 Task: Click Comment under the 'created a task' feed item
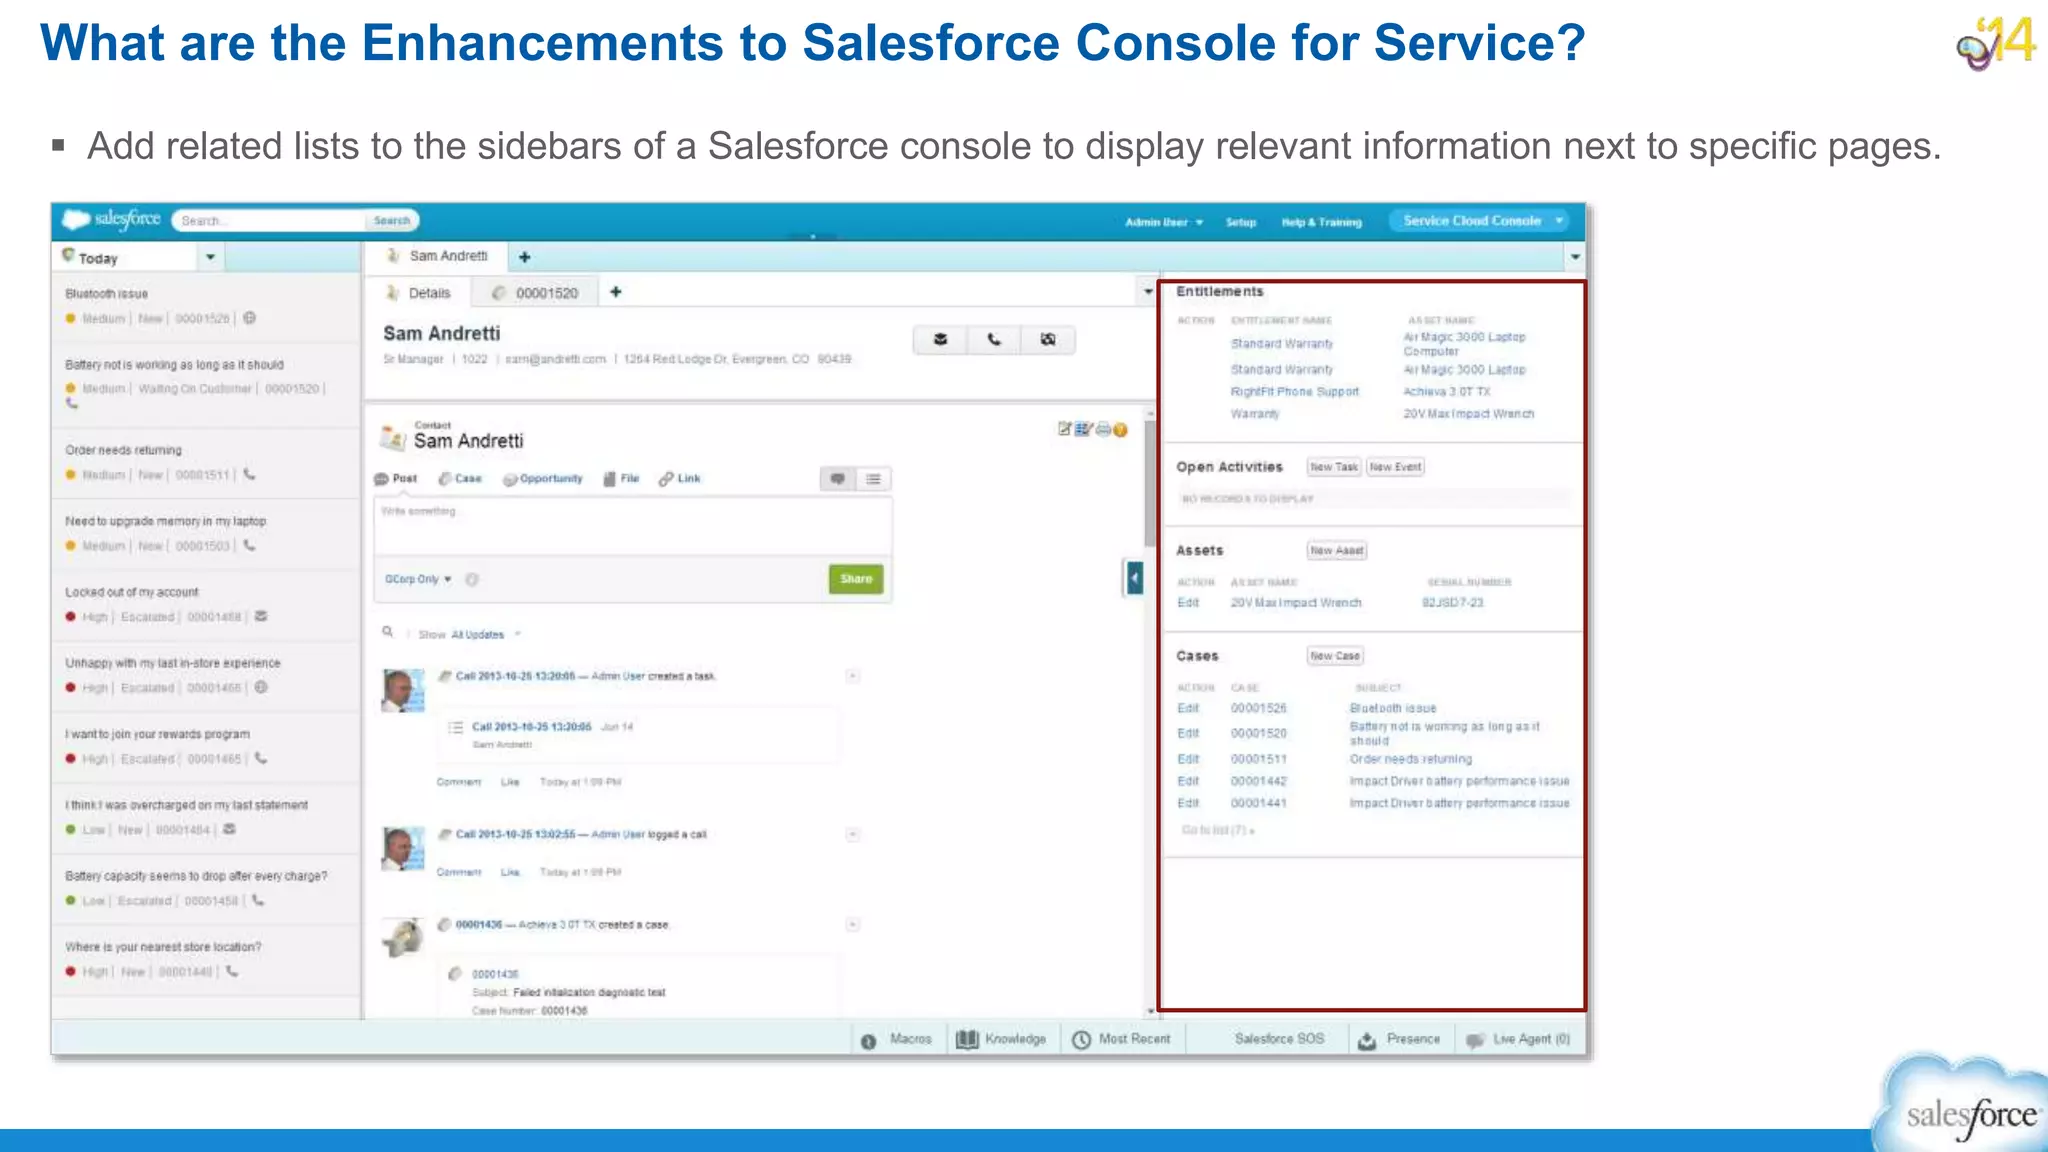tap(459, 782)
